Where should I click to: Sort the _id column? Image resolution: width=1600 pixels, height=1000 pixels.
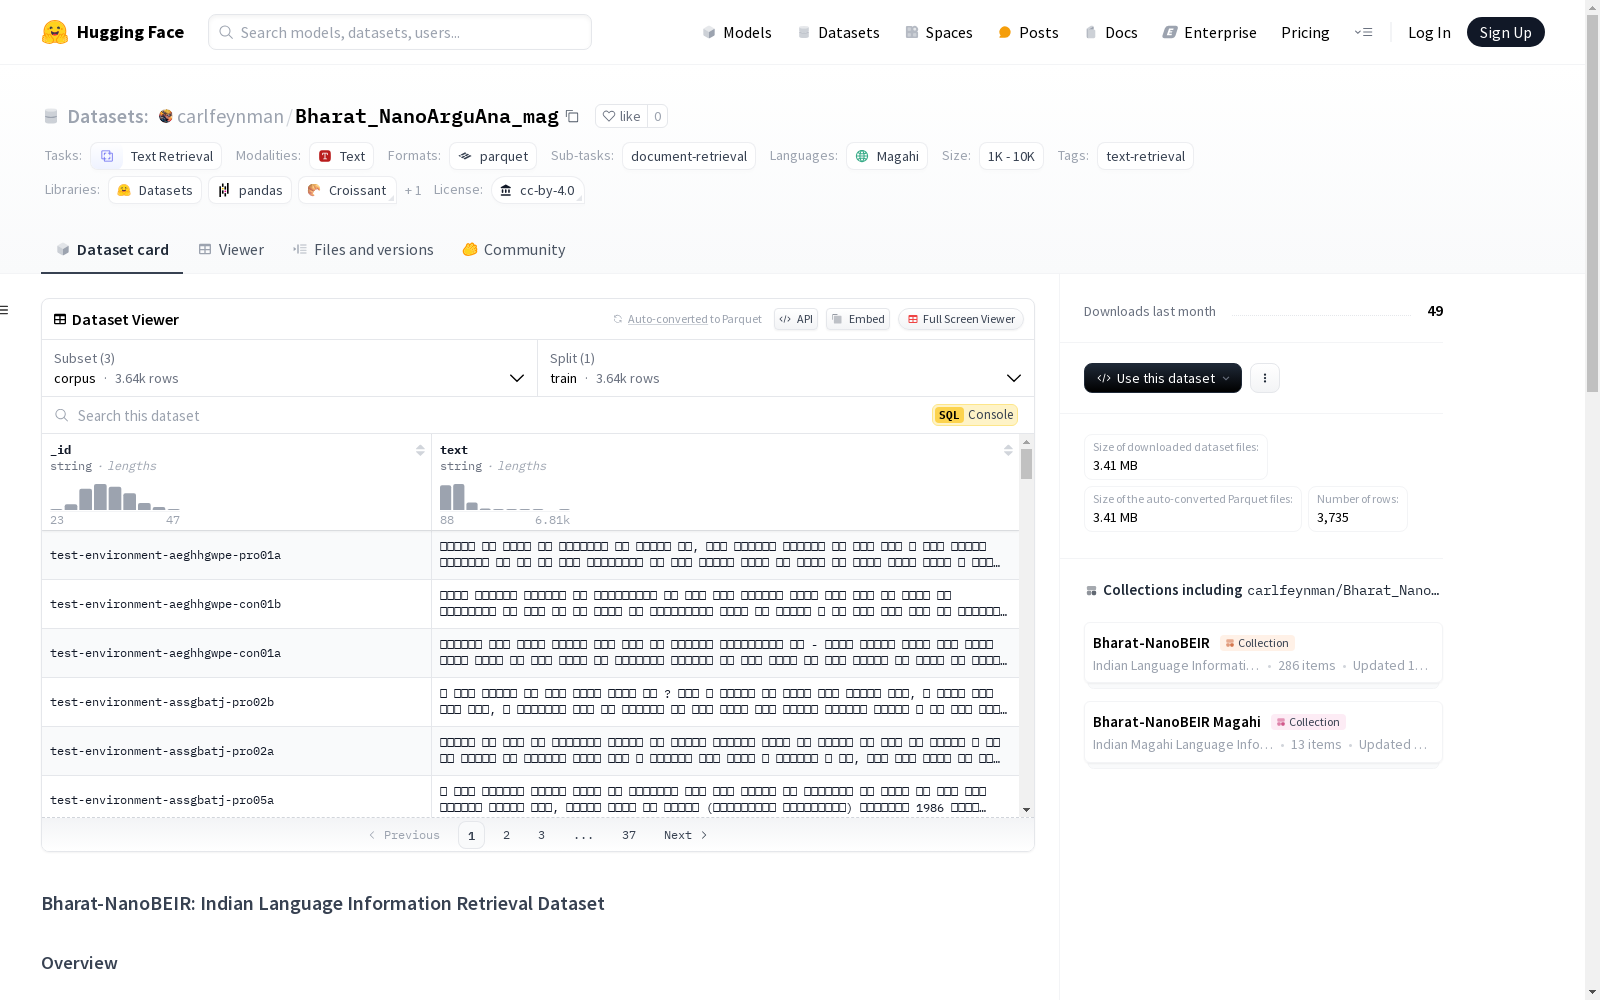click(420, 450)
